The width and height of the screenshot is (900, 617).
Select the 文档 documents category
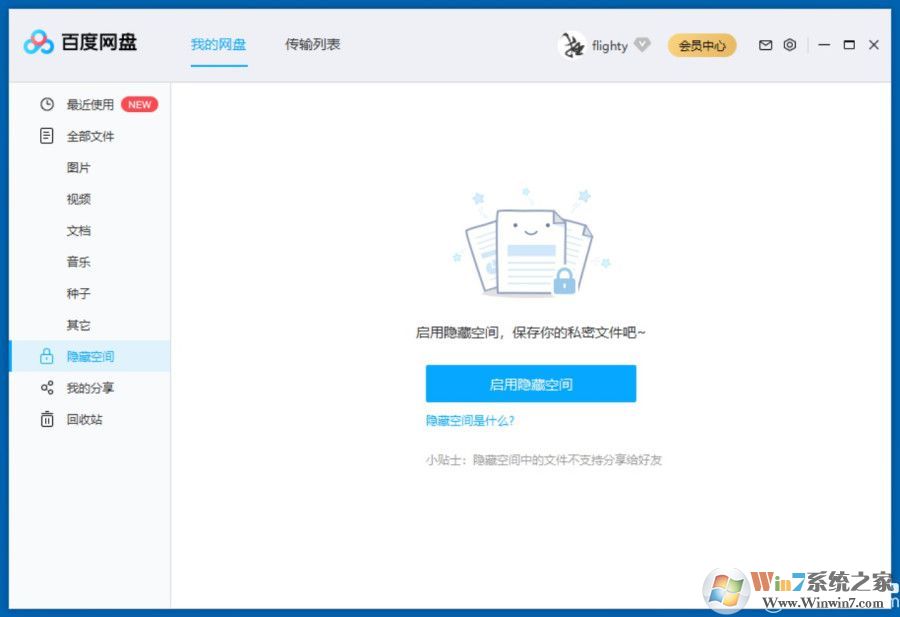pos(80,230)
